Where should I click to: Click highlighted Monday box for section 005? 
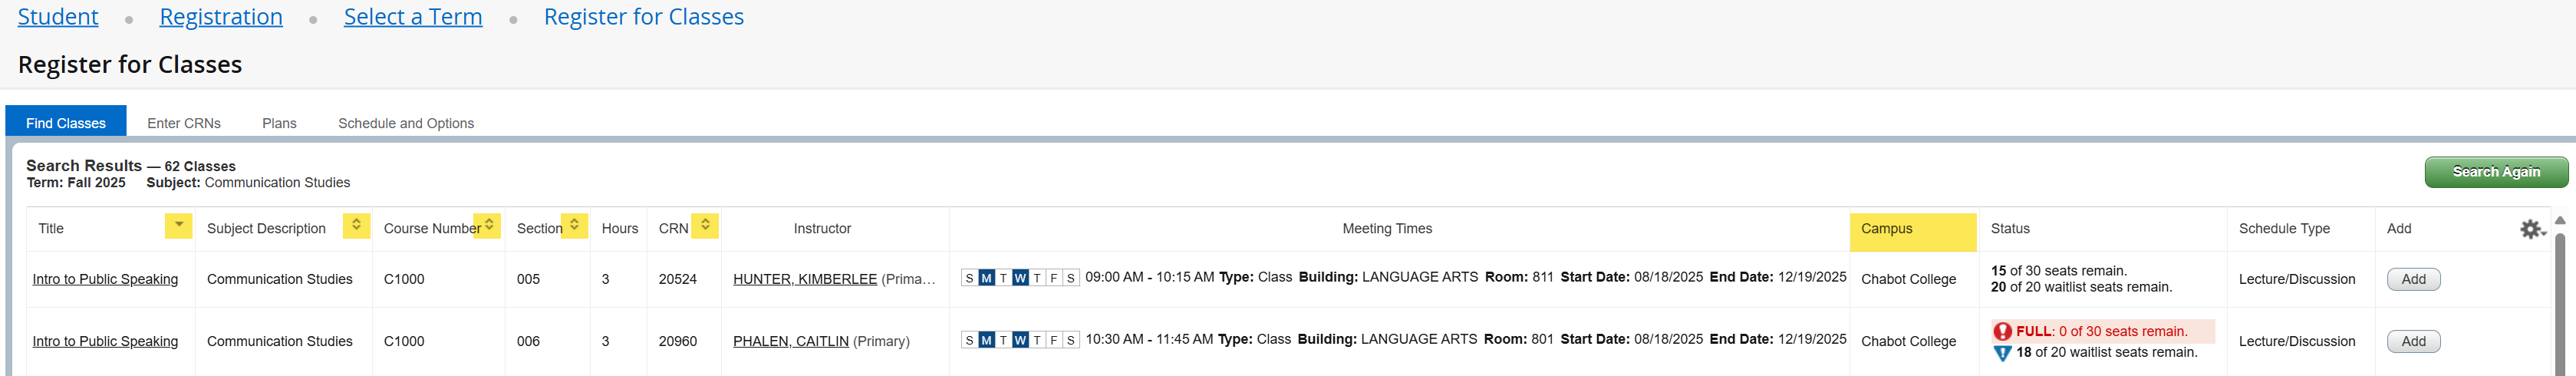(986, 278)
